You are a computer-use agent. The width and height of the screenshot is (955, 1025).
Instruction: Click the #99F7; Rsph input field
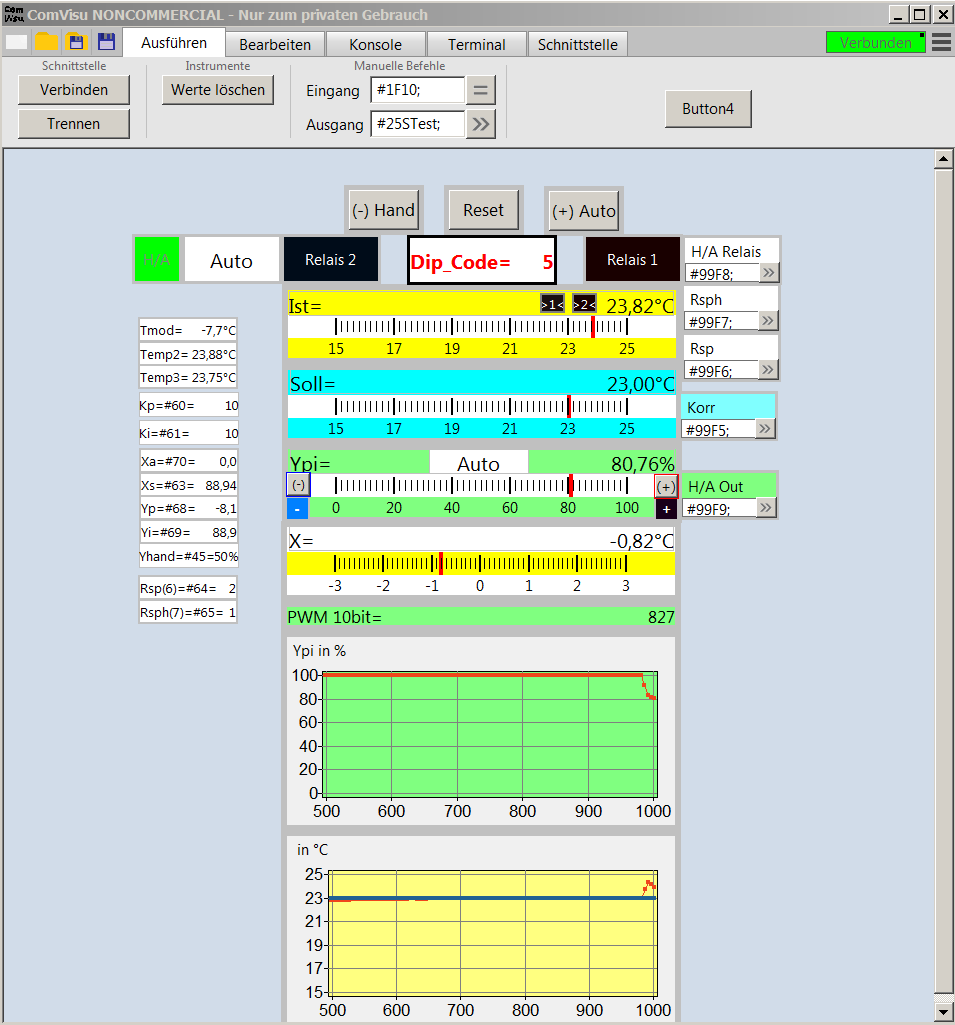[x=722, y=321]
